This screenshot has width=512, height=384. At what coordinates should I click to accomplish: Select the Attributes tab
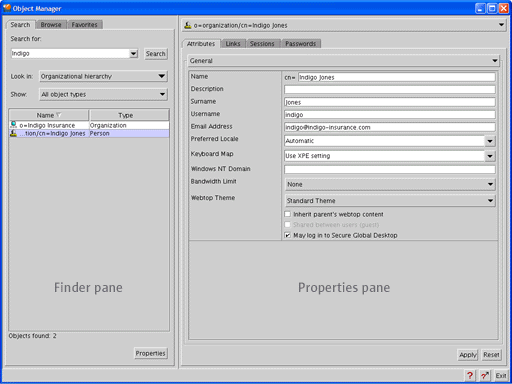pos(201,44)
